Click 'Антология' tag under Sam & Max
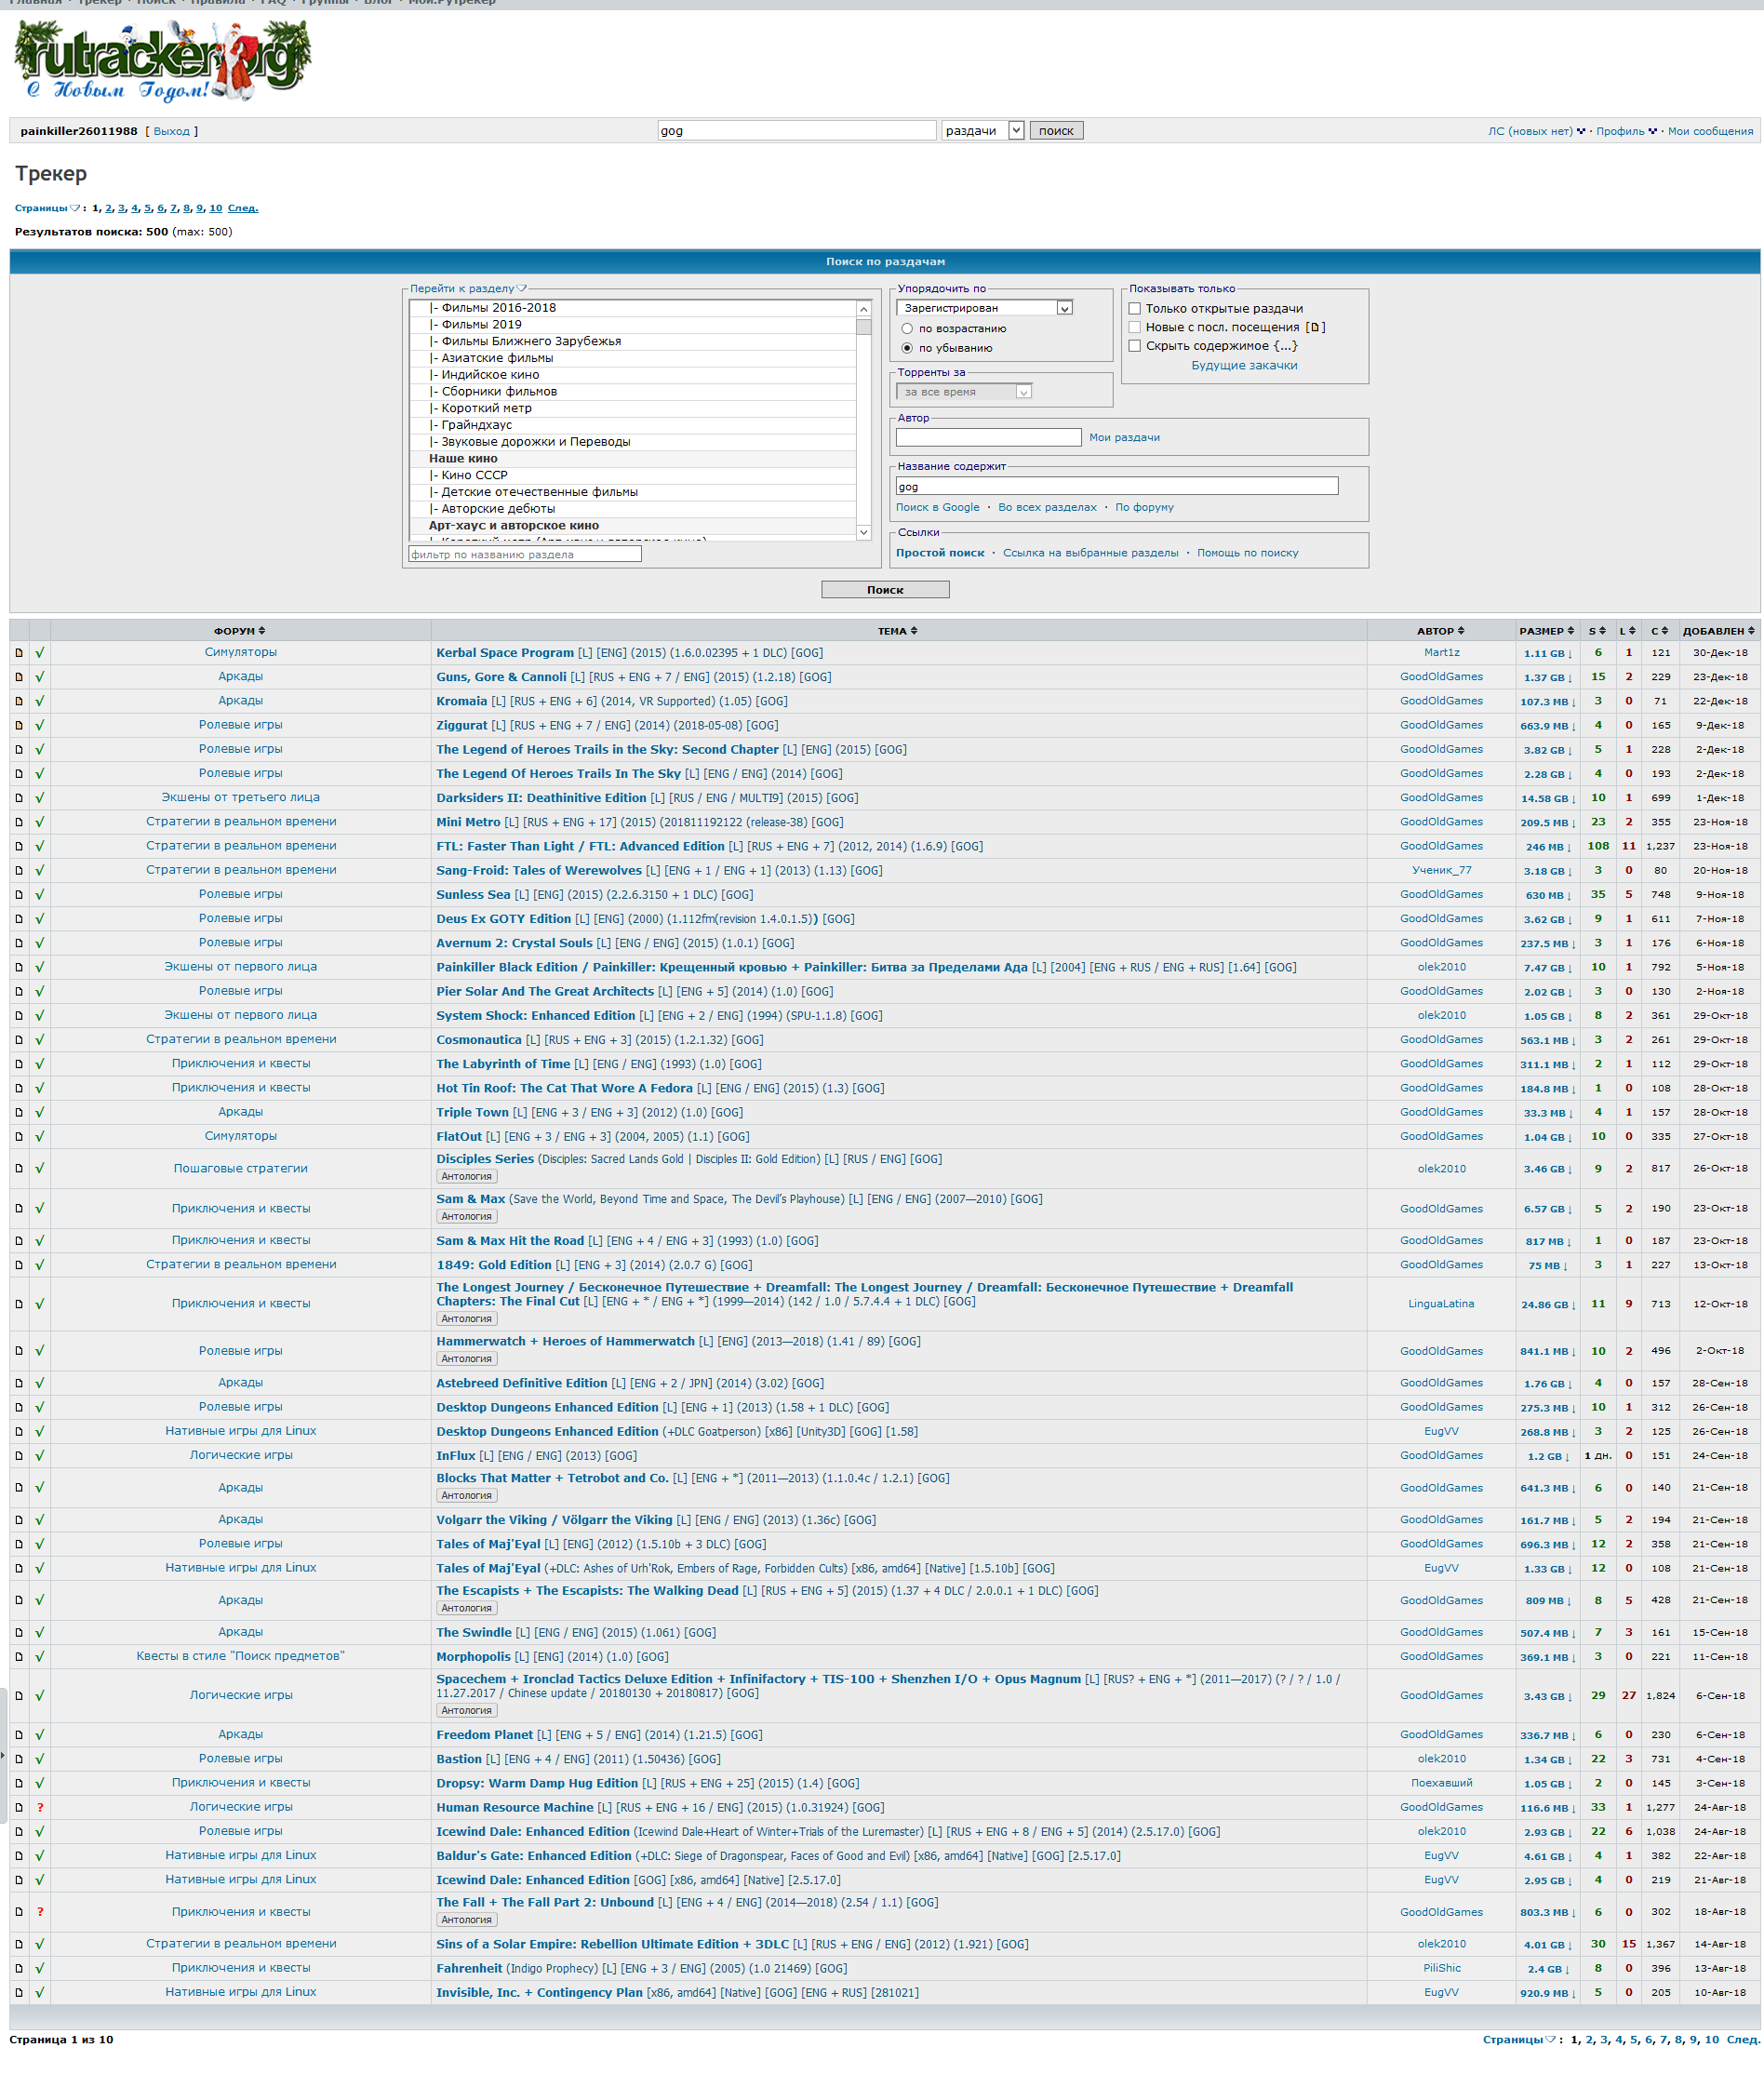This screenshot has width=1764, height=2074. coord(466,1217)
